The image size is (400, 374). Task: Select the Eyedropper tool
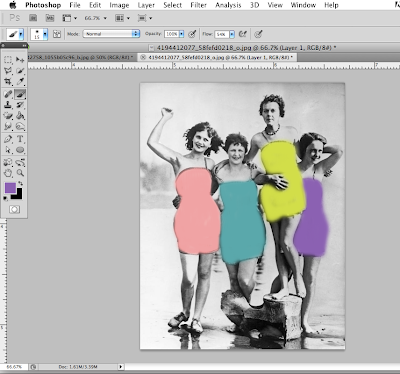(x=20, y=81)
